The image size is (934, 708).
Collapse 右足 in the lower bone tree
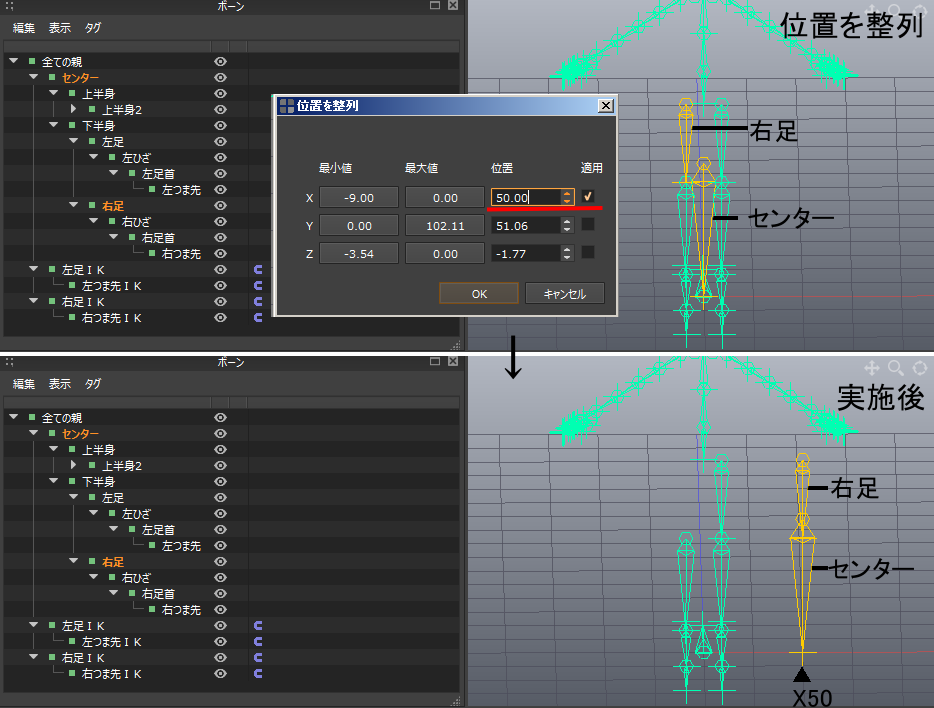point(74,561)
